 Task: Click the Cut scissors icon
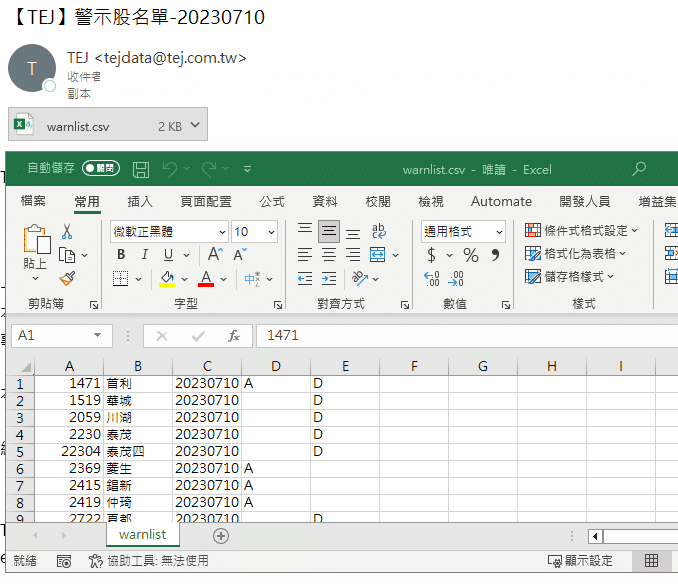[67, 231]
